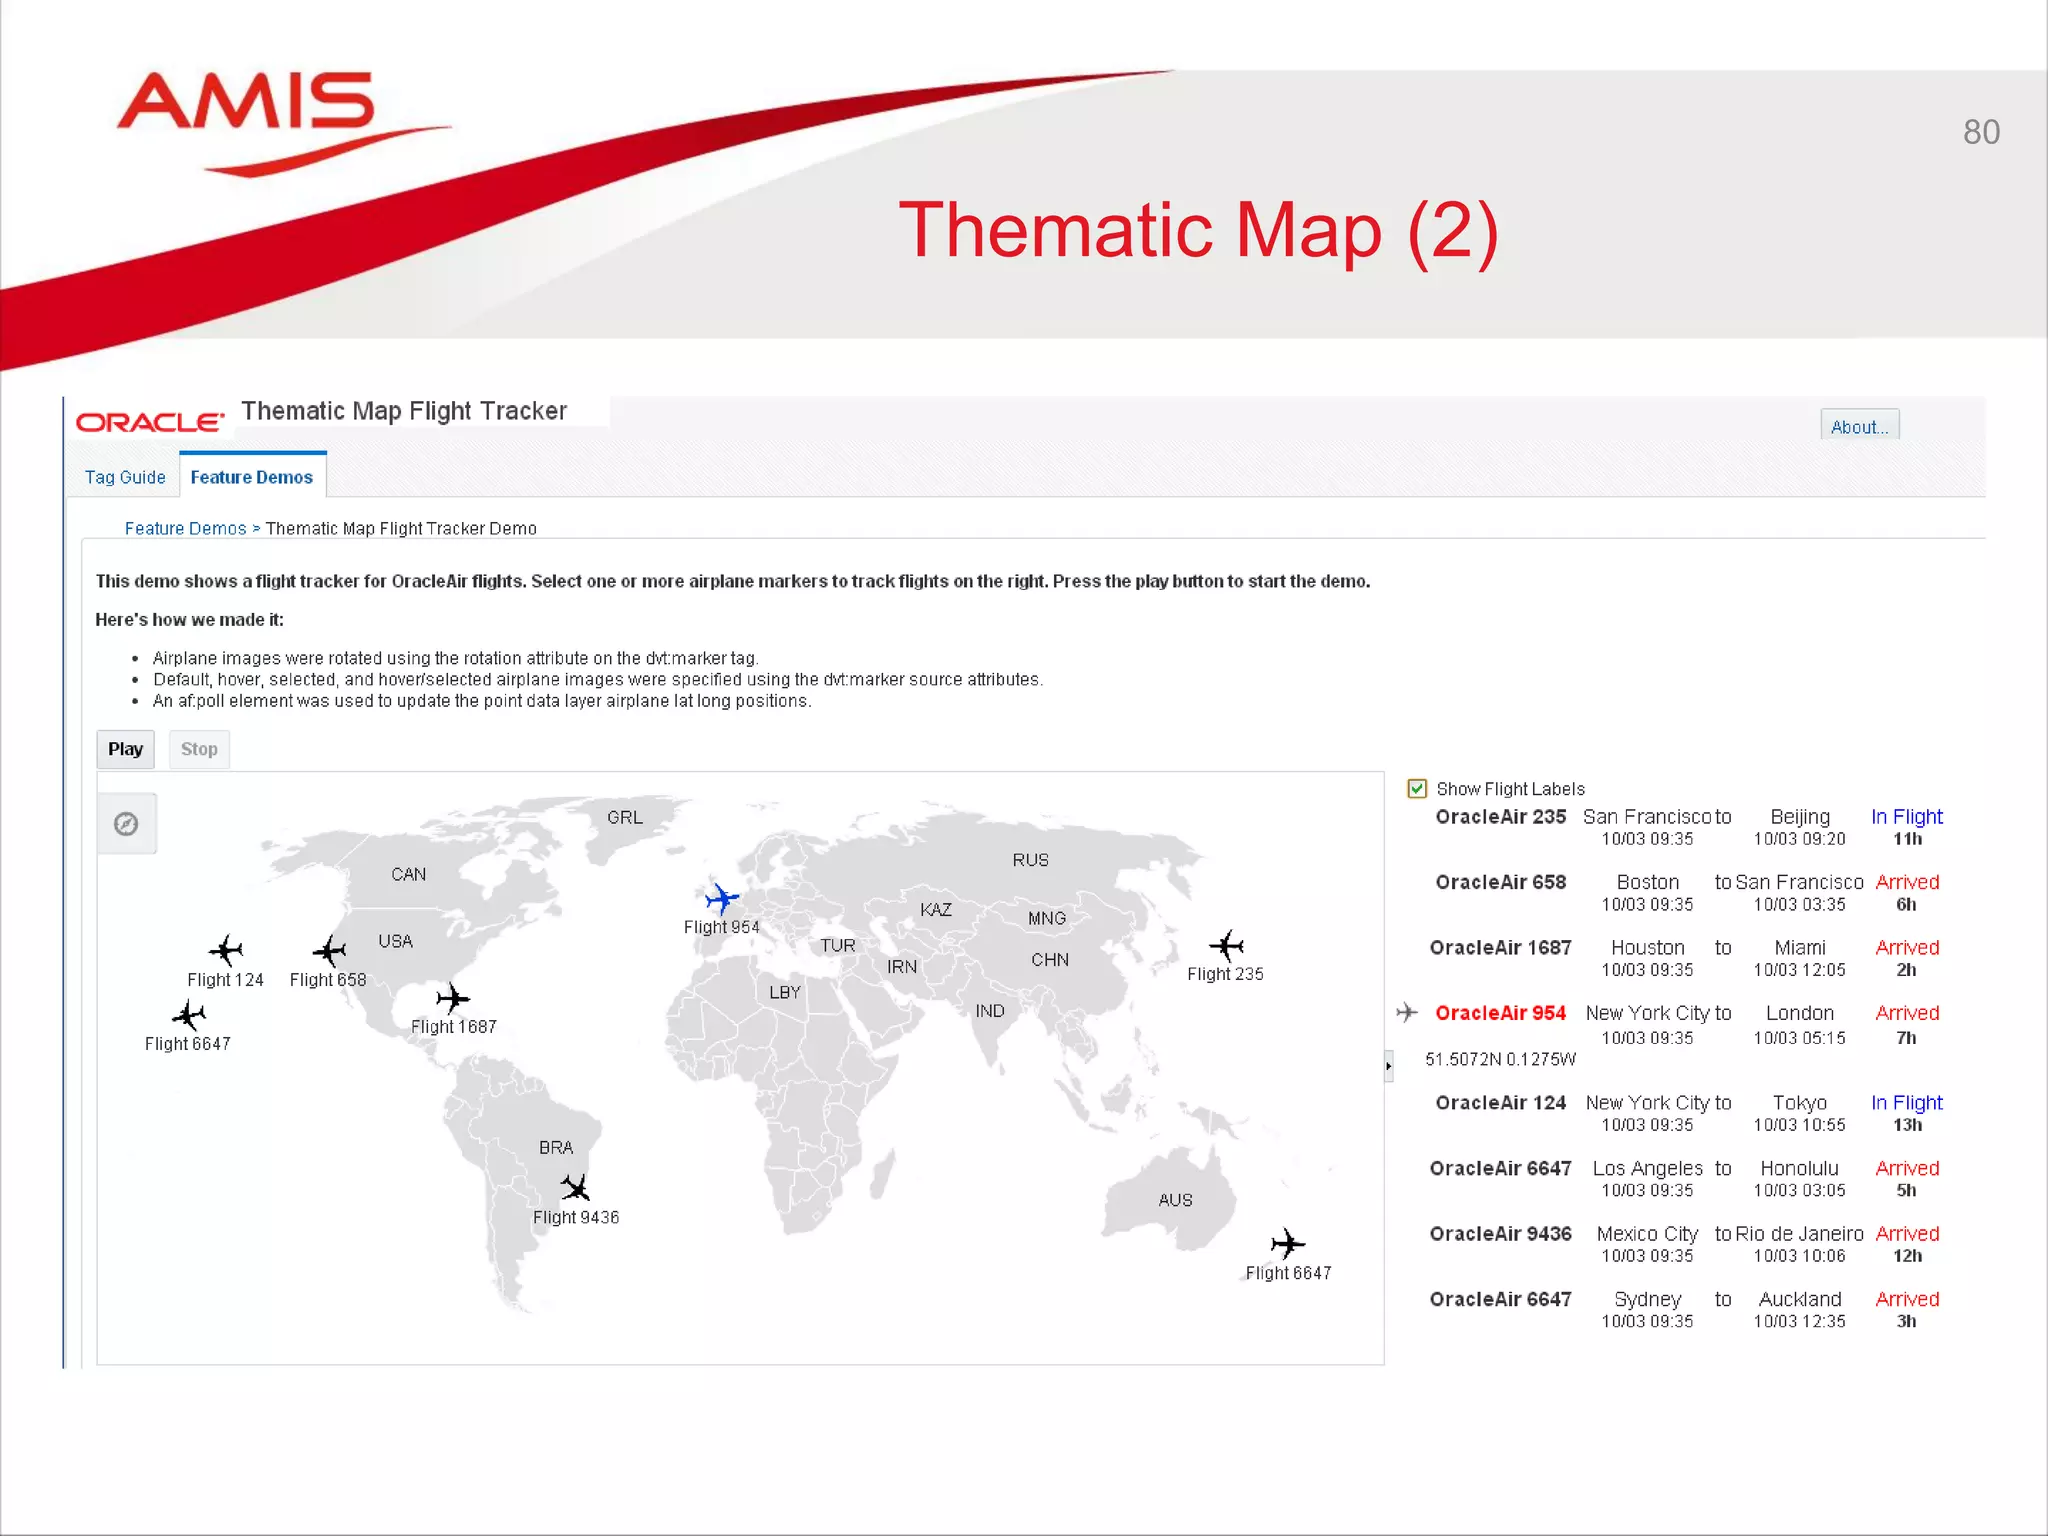Select the Flight 1687 airplane marker
The width and height of the screenshot is (2048, 1536).
point(453,998)
